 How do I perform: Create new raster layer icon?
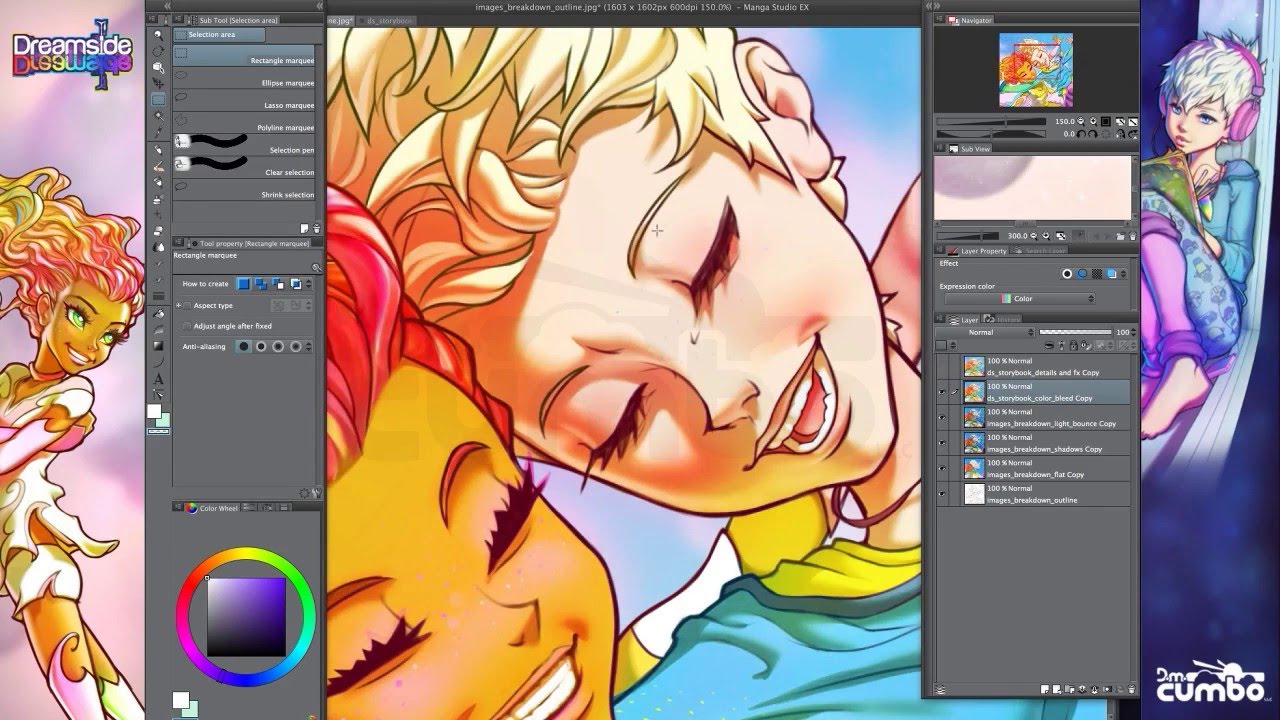[x=1043, y=689]
